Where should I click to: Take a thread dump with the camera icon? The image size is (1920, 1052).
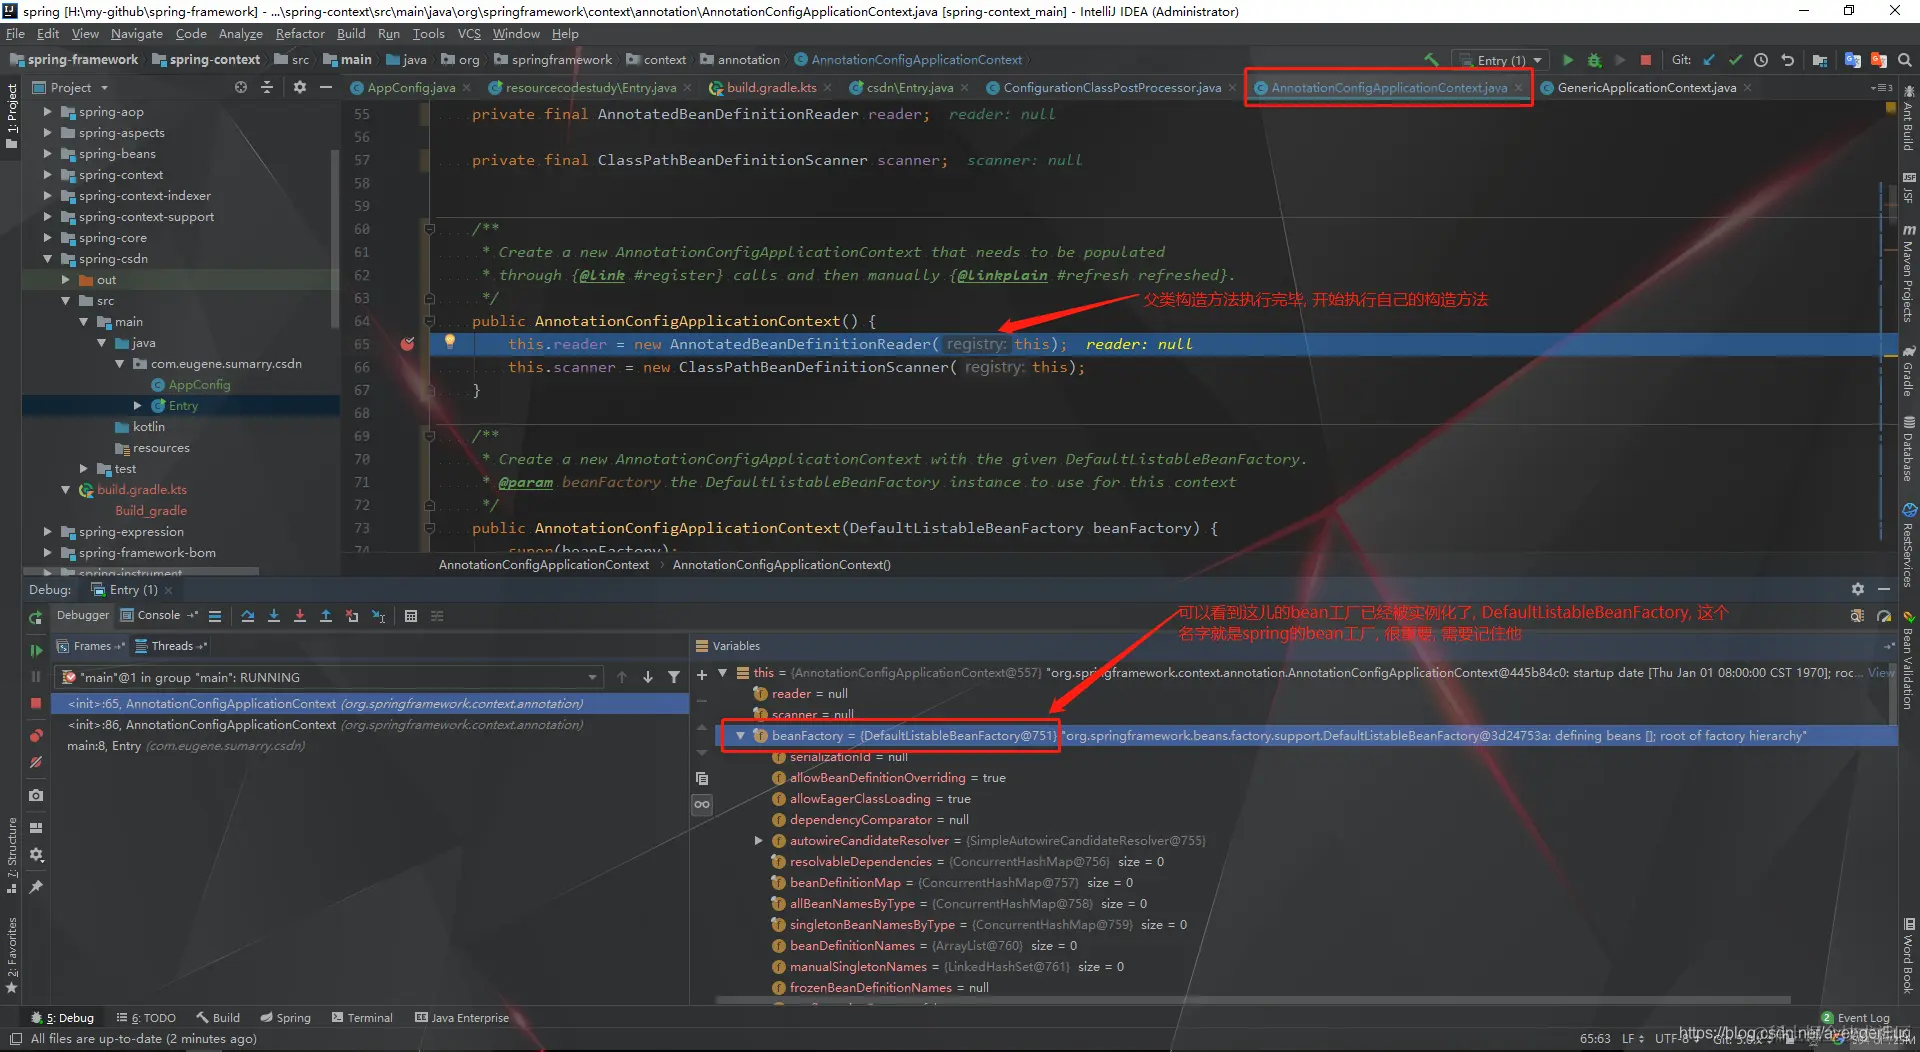pos(36,795)
